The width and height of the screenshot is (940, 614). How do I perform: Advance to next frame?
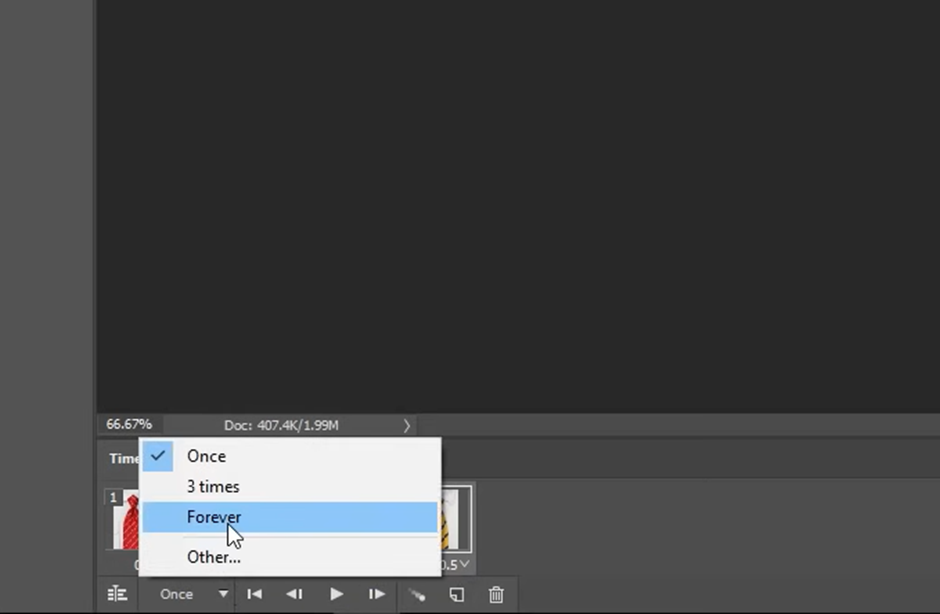376,594
